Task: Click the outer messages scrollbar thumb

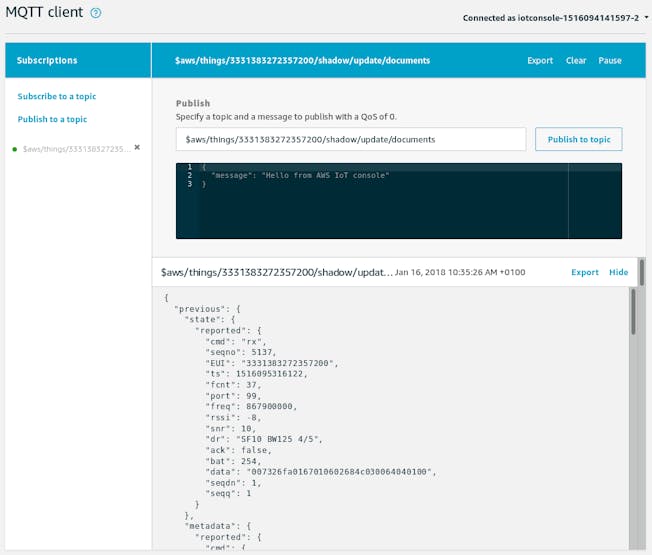Action: [642, 272]
